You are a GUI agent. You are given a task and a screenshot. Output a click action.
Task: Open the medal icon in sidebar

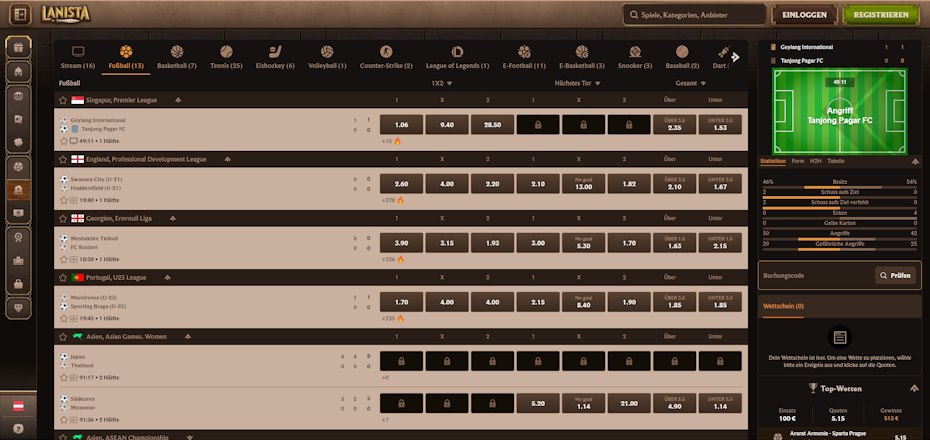(18, 237)
